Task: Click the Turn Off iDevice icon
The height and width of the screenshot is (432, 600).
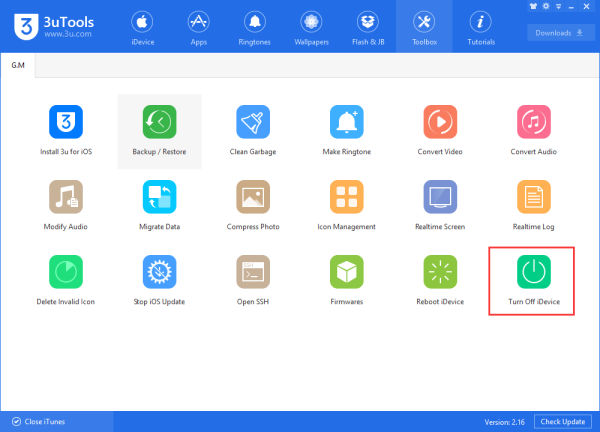Action: (532, 272)
